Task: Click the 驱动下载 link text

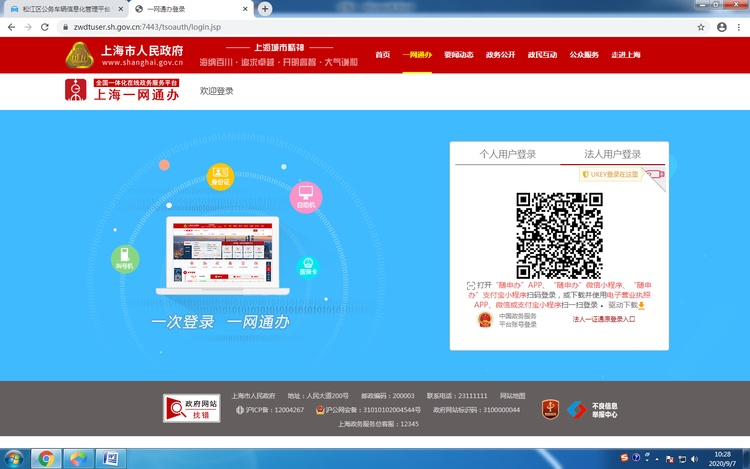Action: (623, 305)
